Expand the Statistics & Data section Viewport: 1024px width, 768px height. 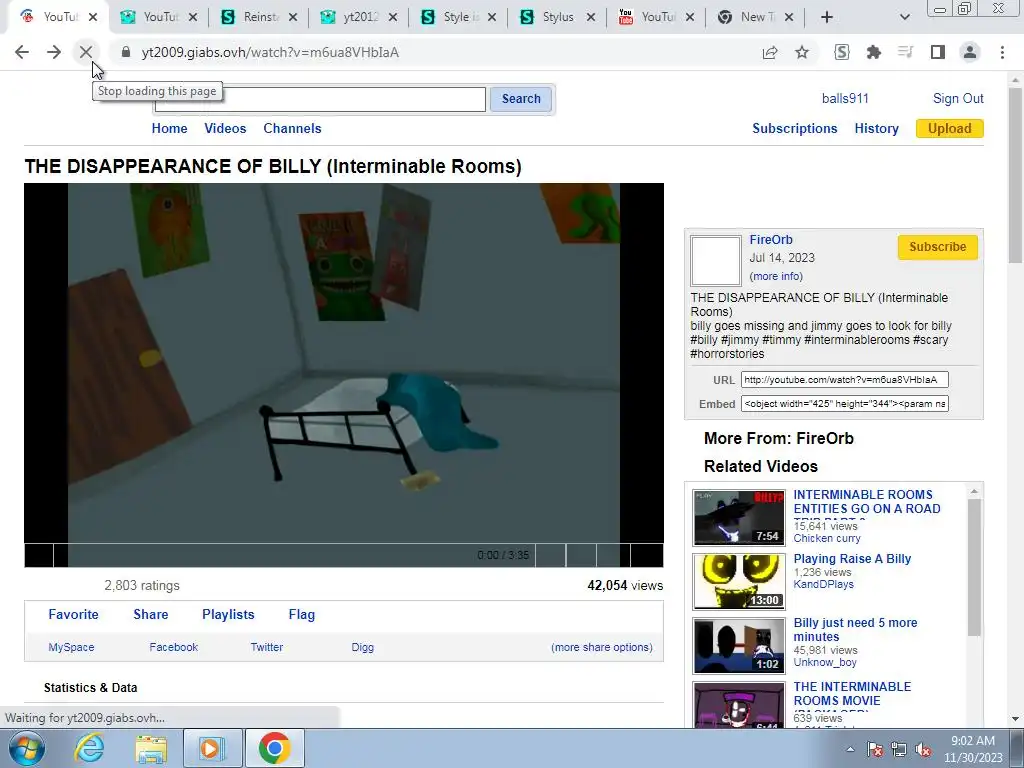(90, 688)
